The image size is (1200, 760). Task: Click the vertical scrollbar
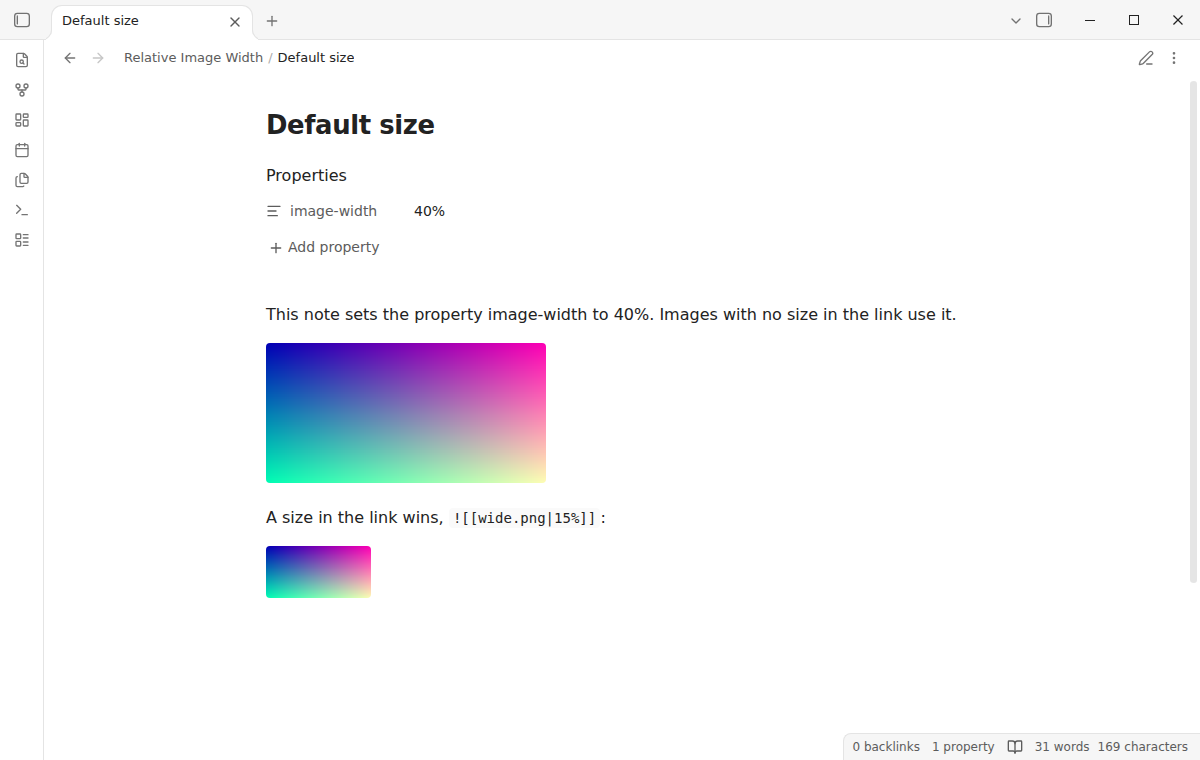[1193, 332]
